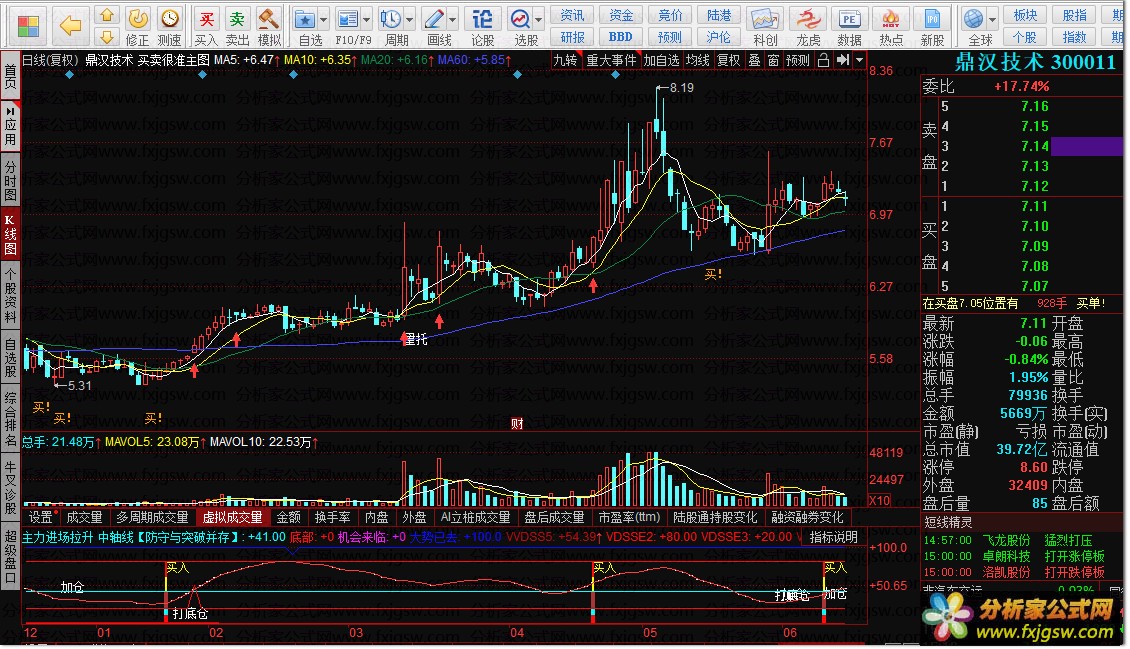The height and width of the screenshot is (649, 1130).
Task: Expand the 自选 dropdown arrow
Action: [x=324, y=19]
